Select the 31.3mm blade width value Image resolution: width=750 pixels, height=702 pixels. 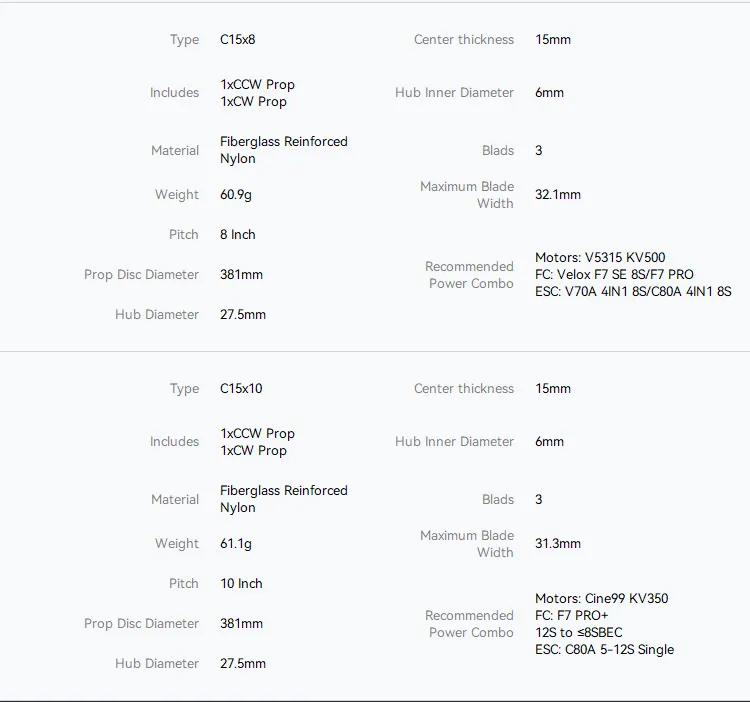coord(558,544)
